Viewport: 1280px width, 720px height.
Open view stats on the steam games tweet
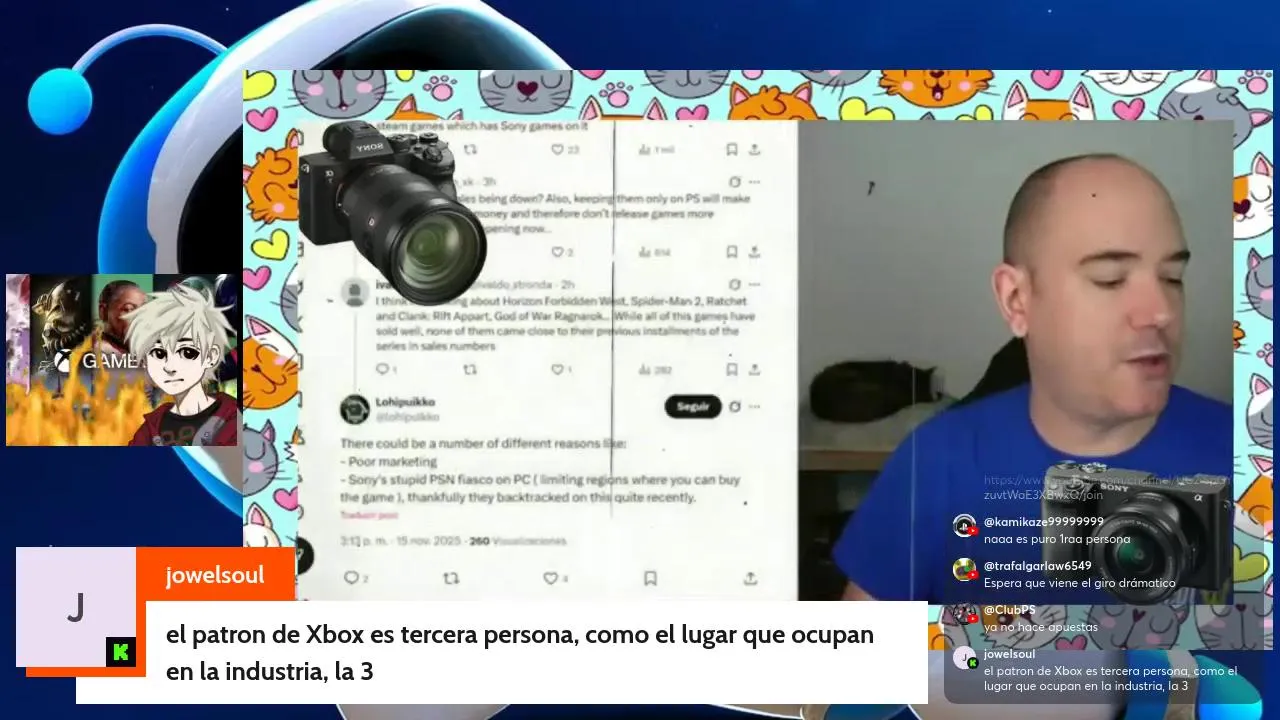click(656, 150)
